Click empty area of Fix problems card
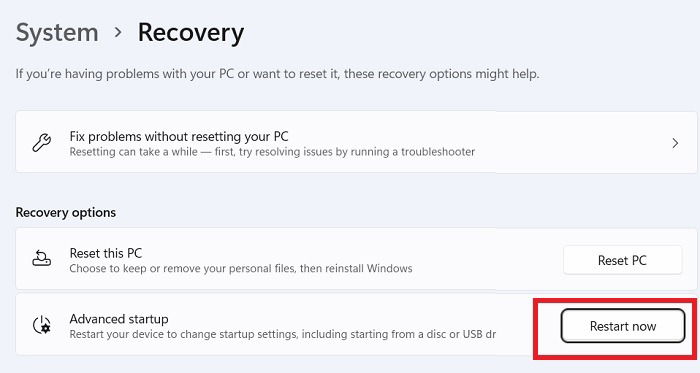 click(x=571, y=142)
